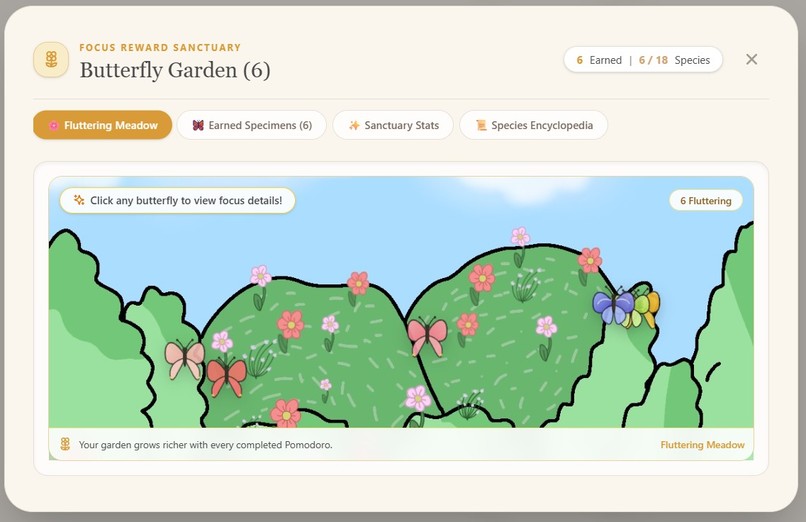Click the sparkle icon on Sanctuary Stats tab
Image resolution: width=806 pixels, height=522 pixels.
point(354,125)
